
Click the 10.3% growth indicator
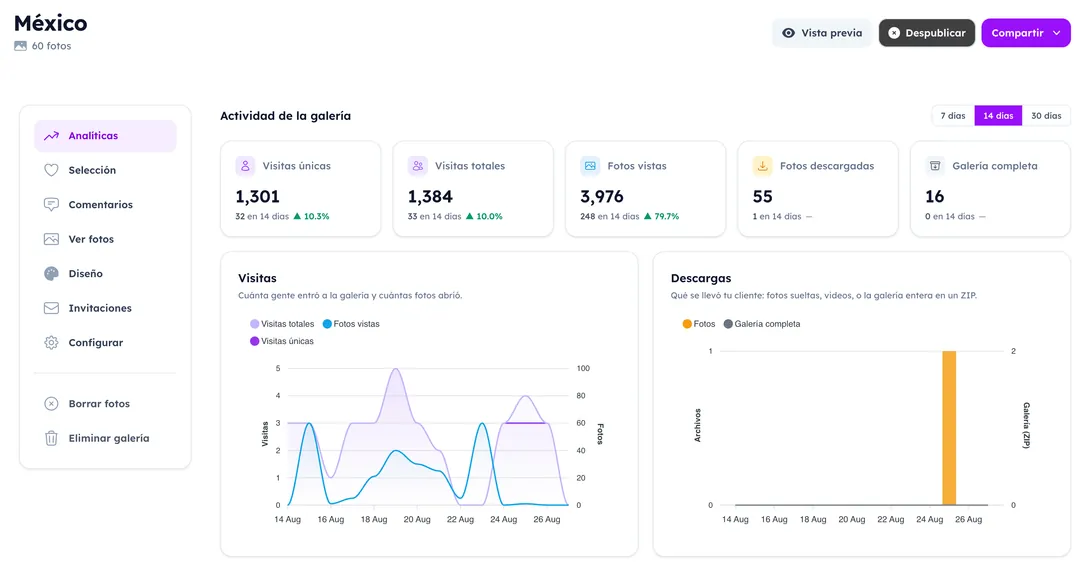pyautogui.click(x=311, y=217)
